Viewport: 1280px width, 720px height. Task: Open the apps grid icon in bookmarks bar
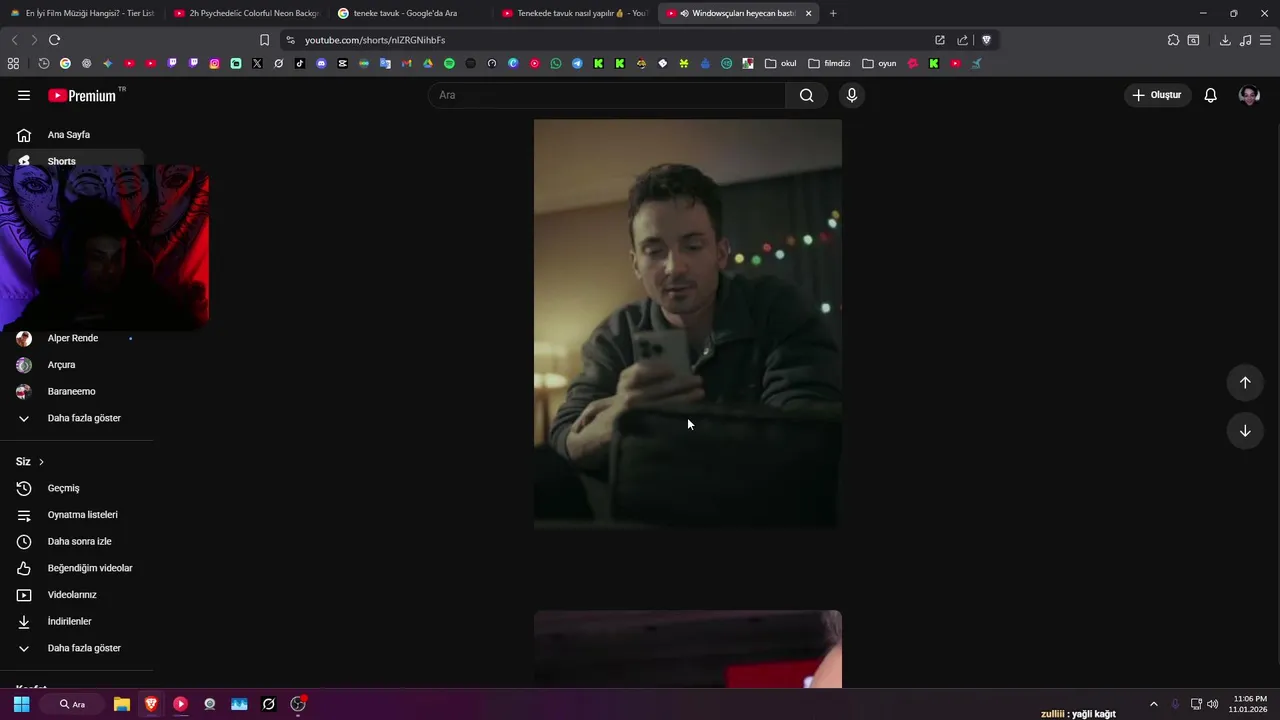point(13,63)
